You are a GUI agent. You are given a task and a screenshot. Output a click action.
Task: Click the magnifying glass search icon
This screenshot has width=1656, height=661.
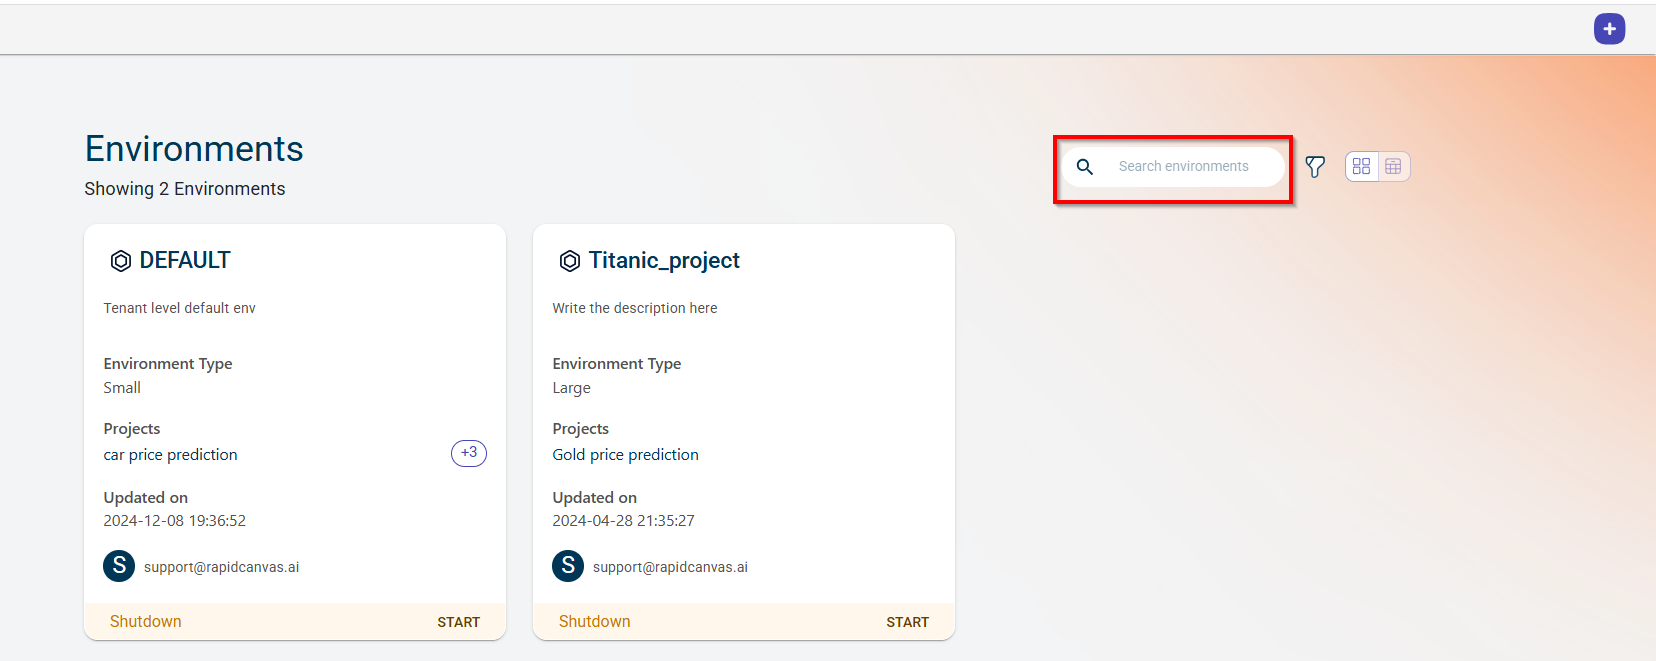1085,167
